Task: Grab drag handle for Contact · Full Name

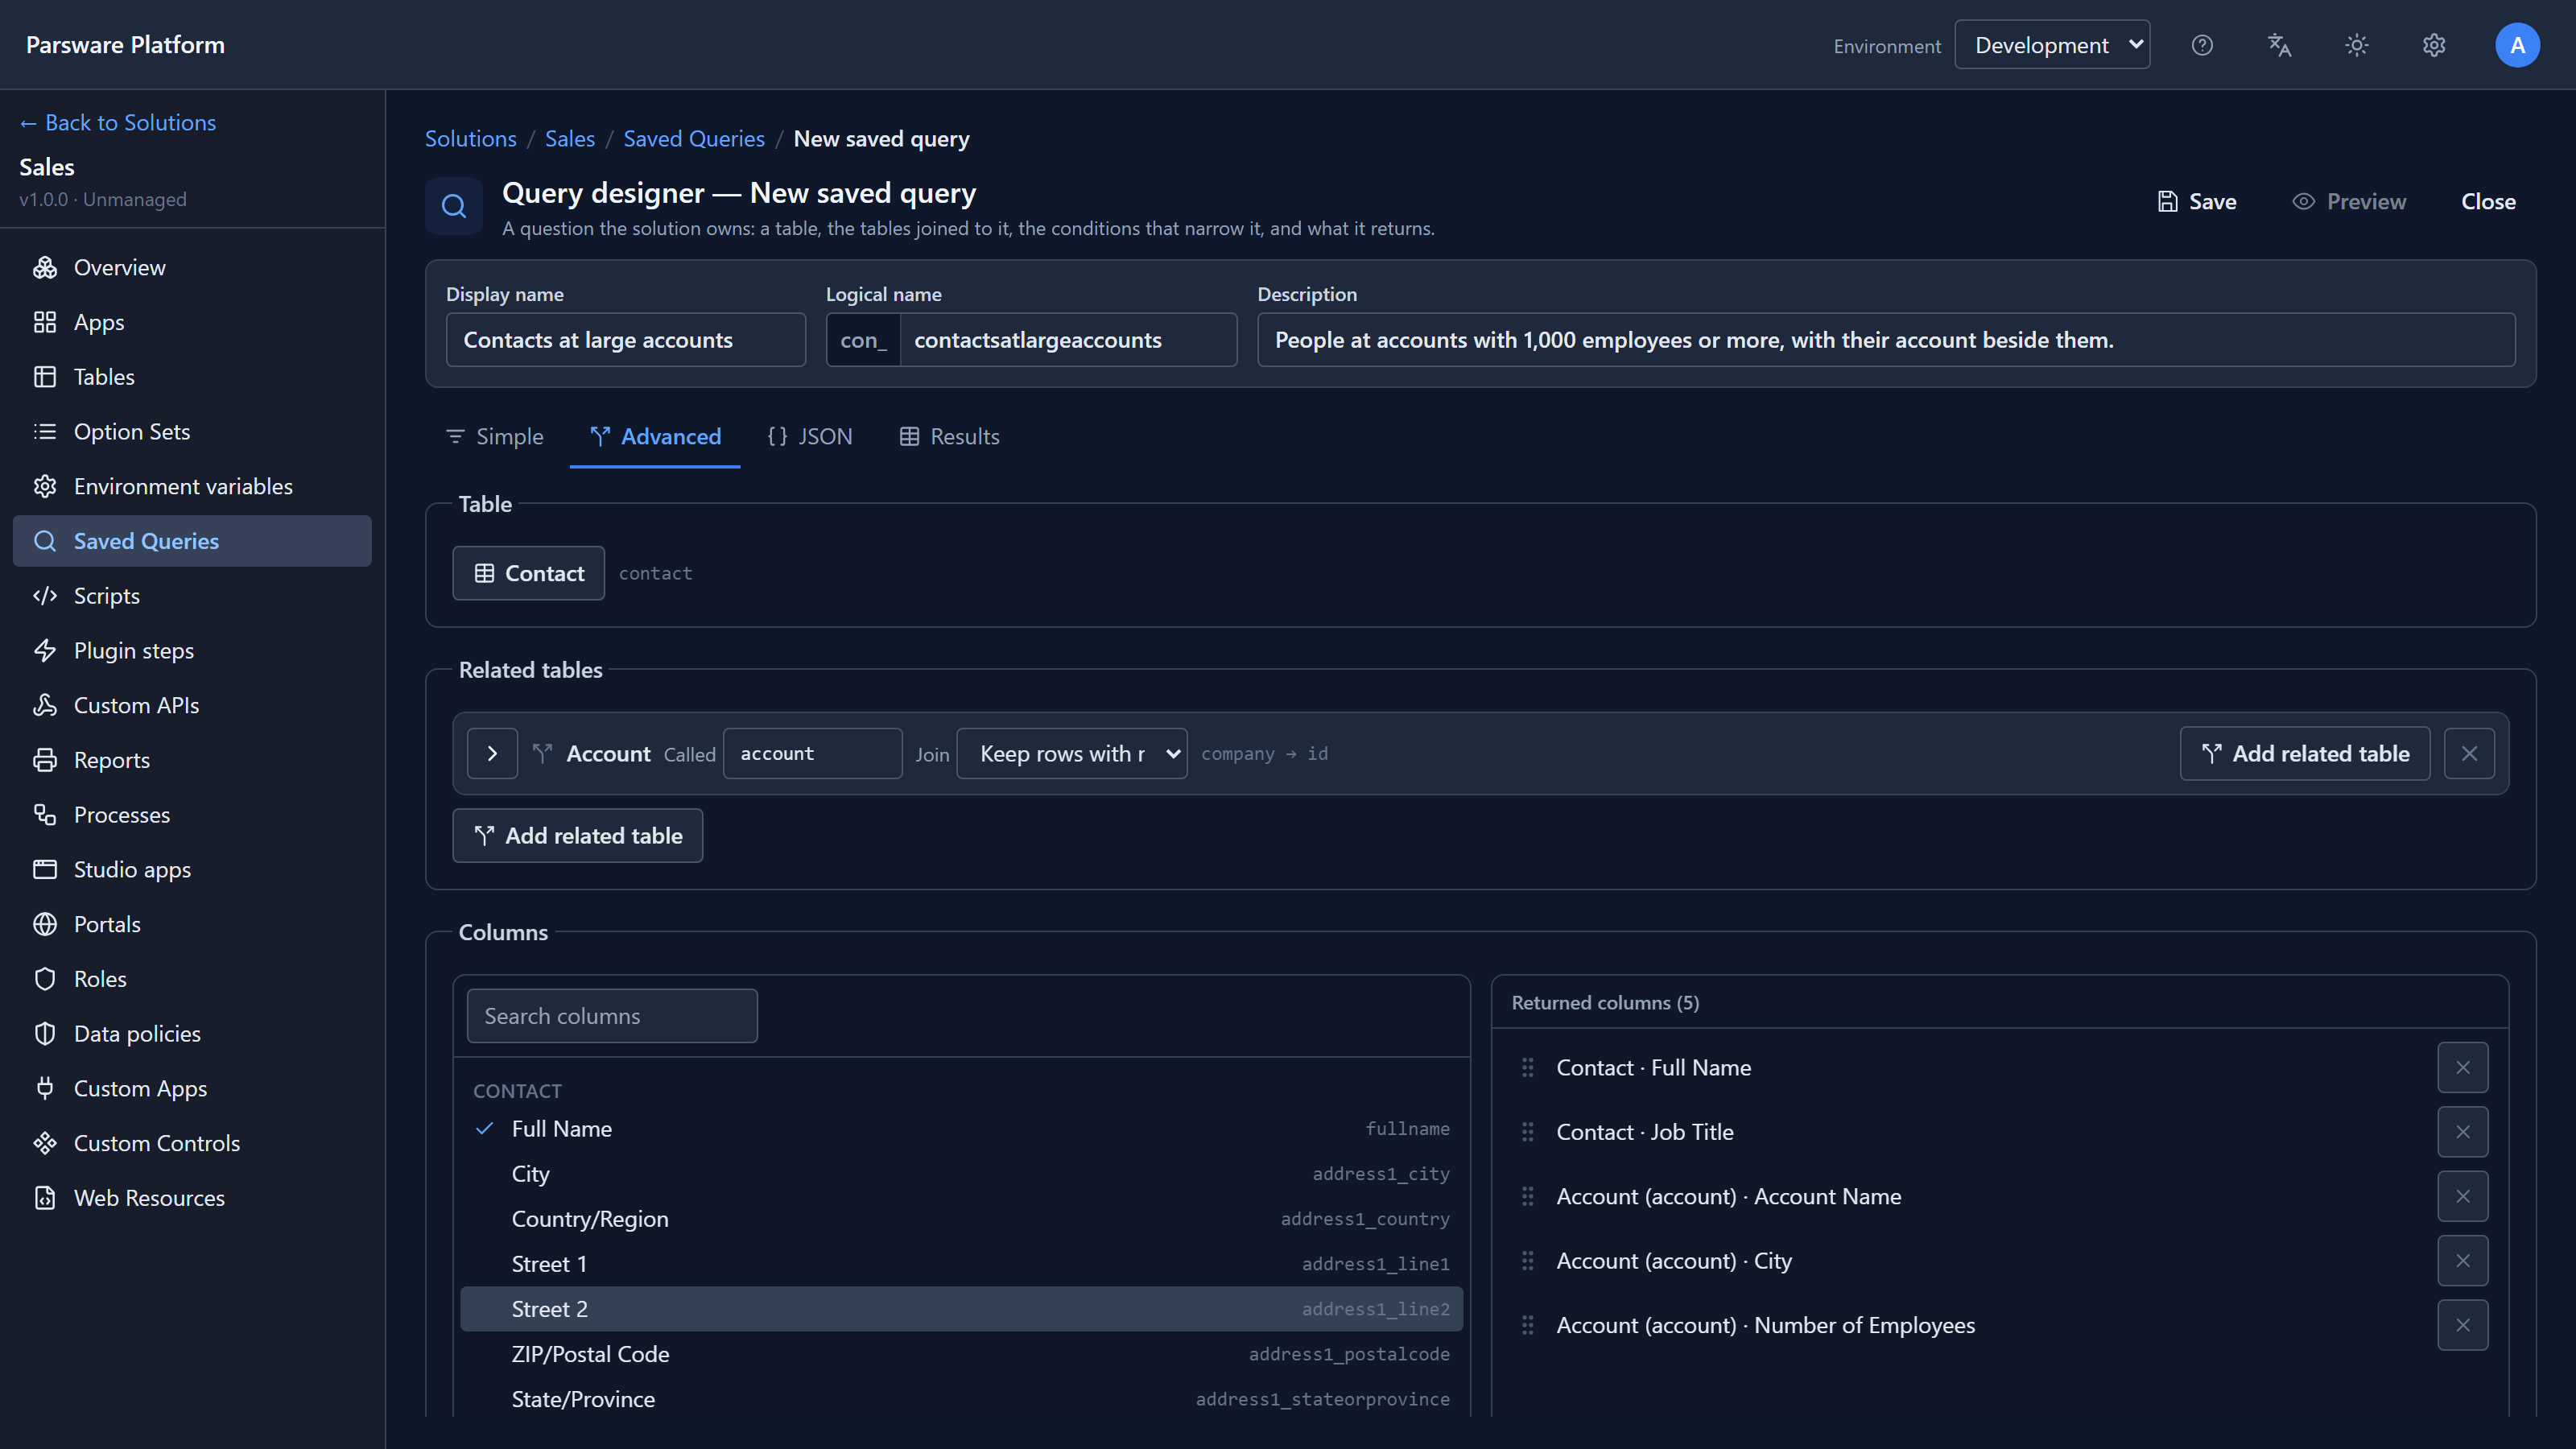Action: point(1528,1068)
